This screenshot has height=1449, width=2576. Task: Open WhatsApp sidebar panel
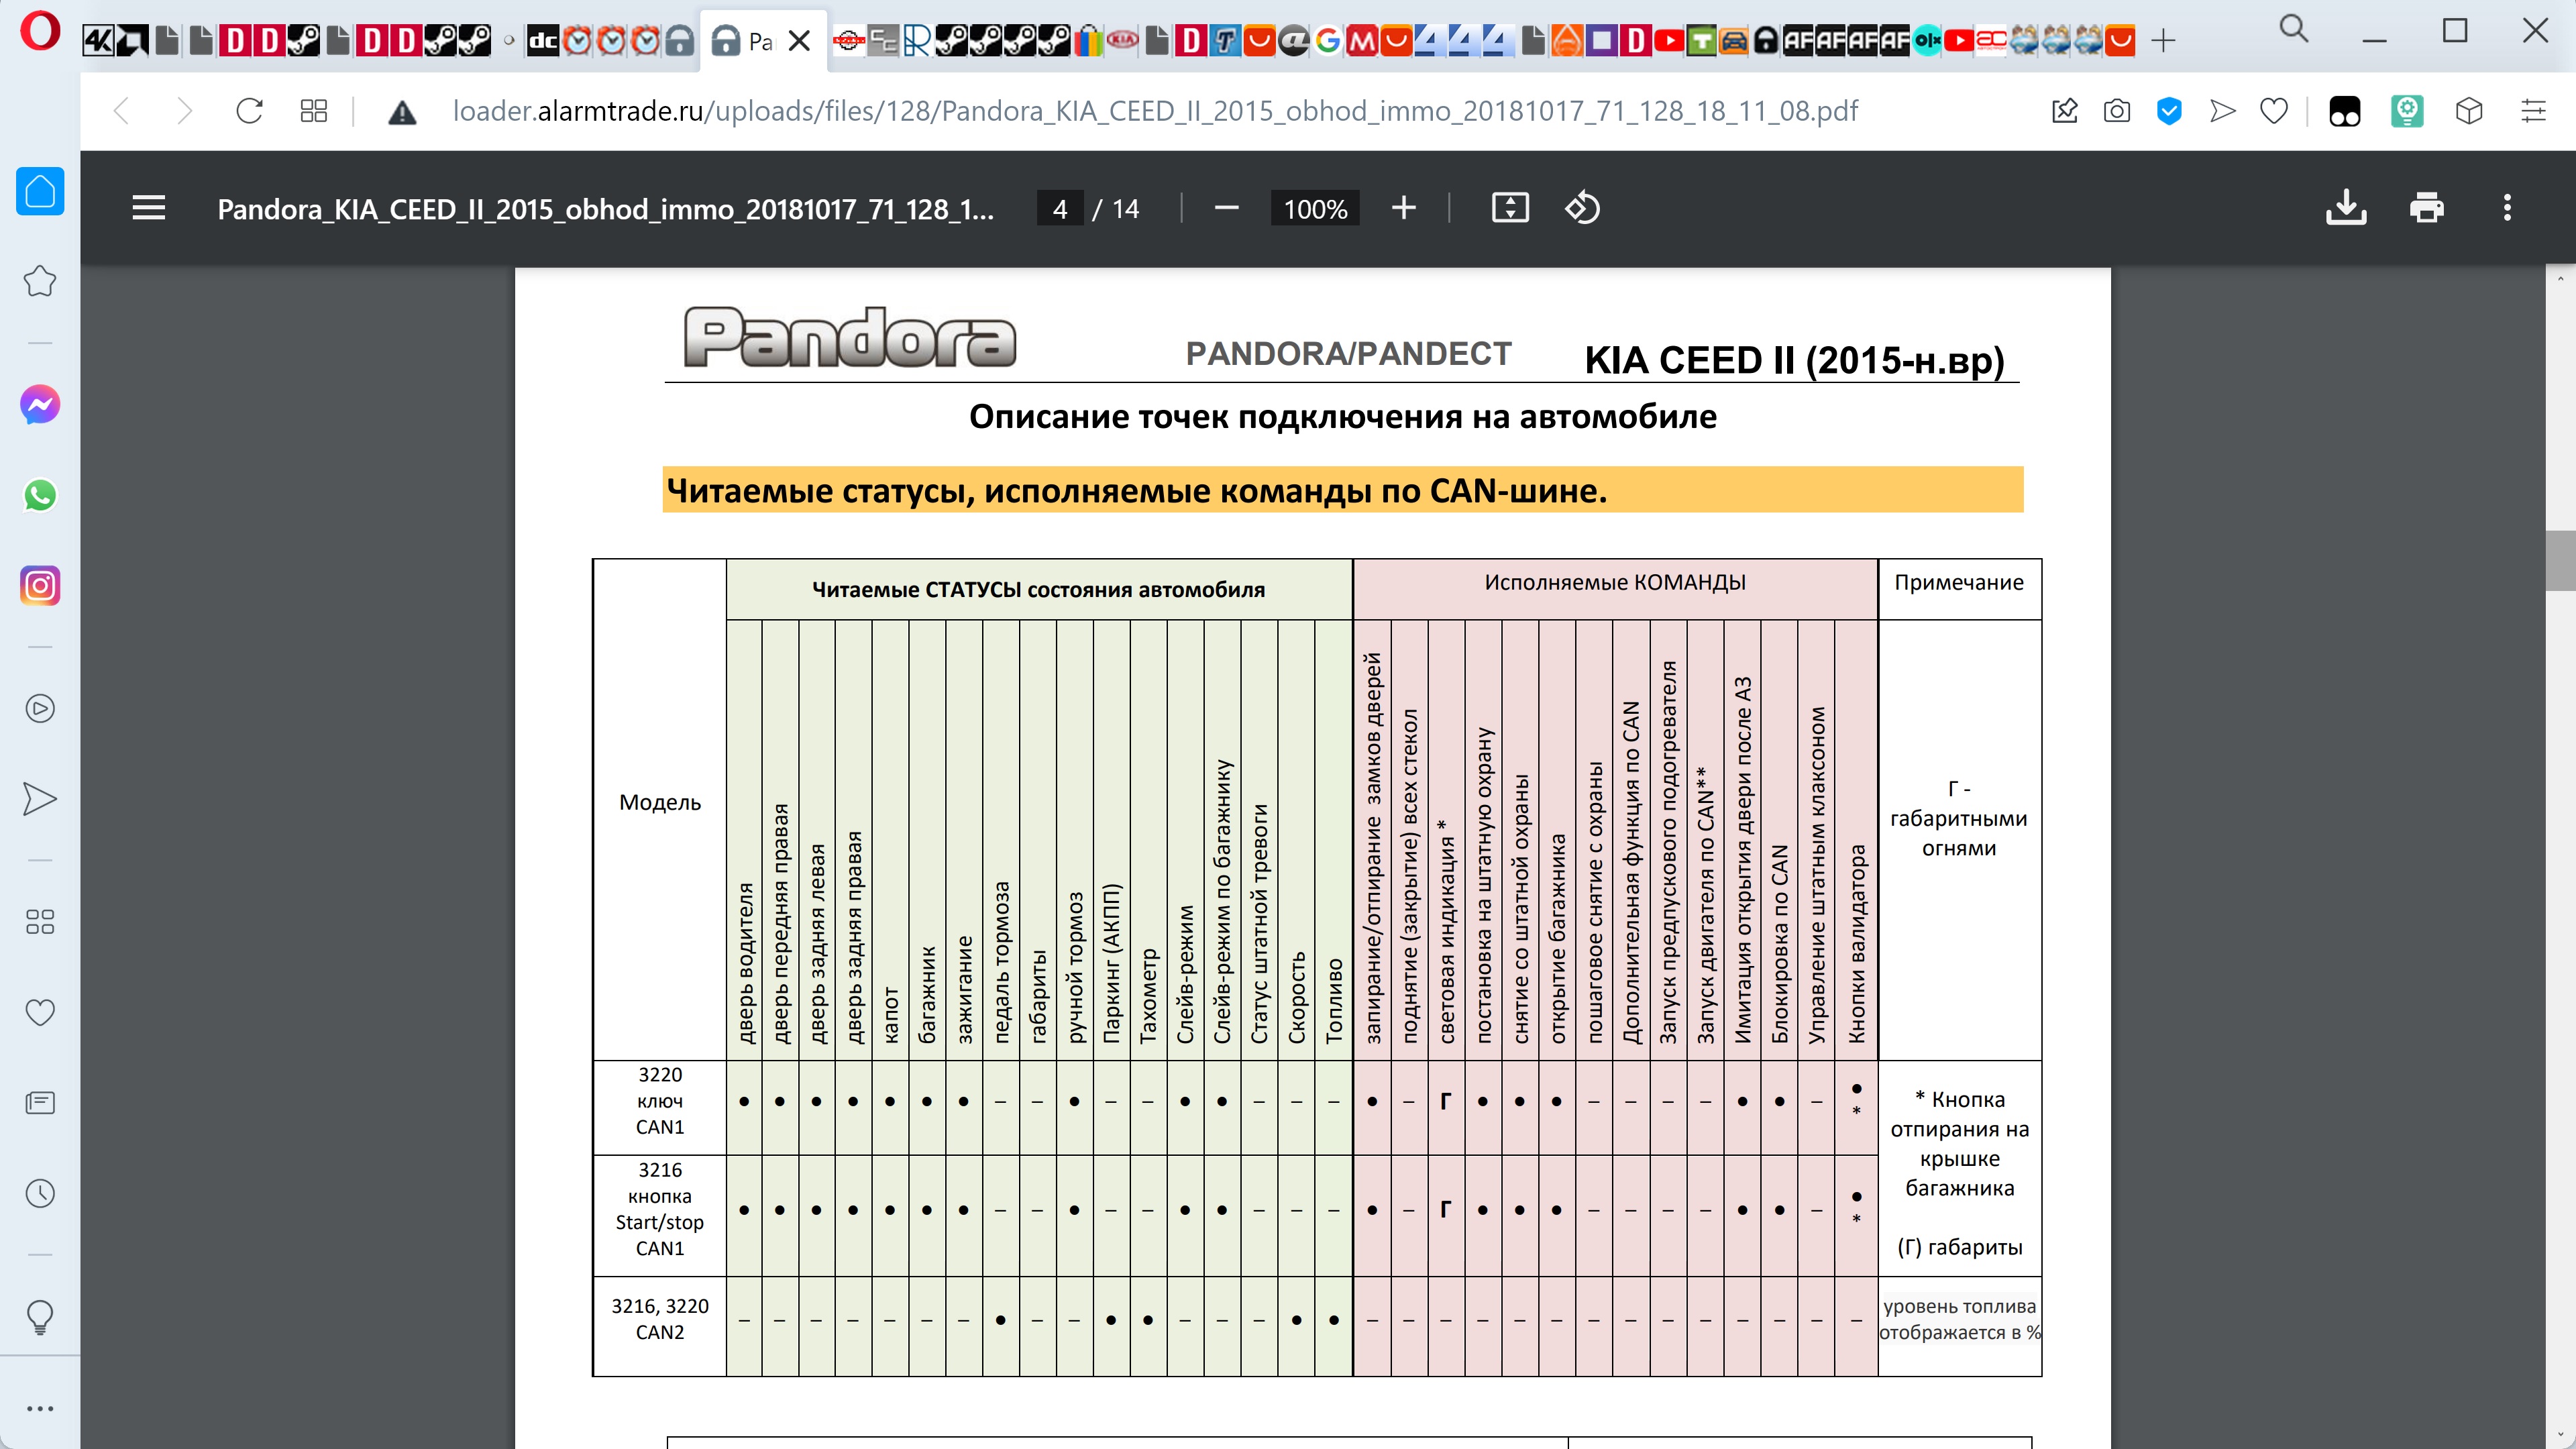(40, 495)
